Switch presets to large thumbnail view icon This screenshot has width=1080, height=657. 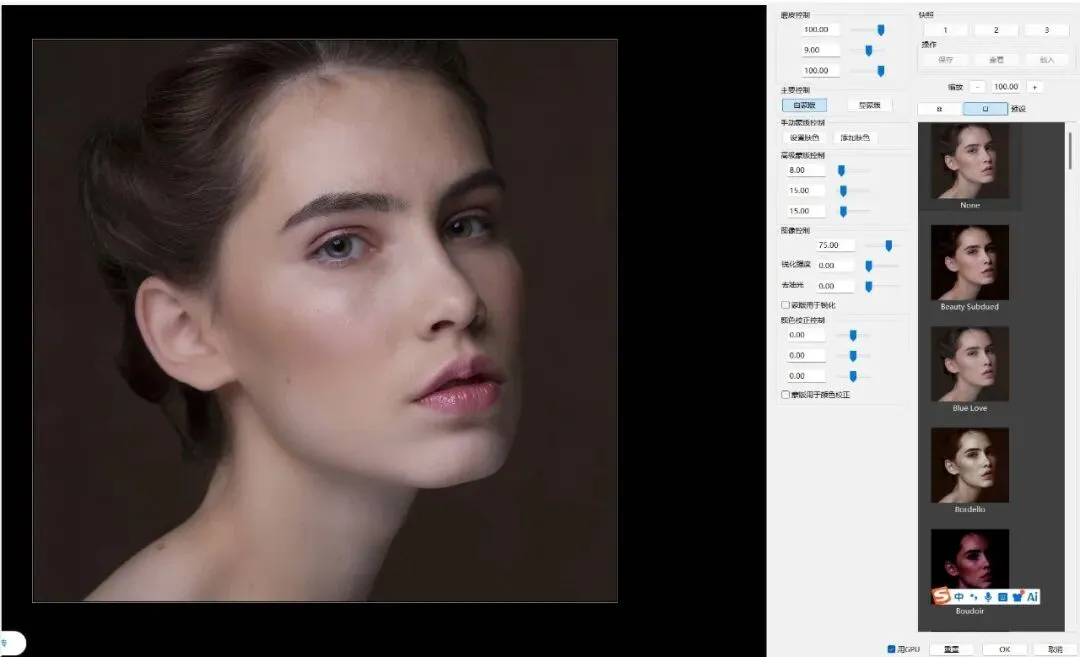[985, 109]
